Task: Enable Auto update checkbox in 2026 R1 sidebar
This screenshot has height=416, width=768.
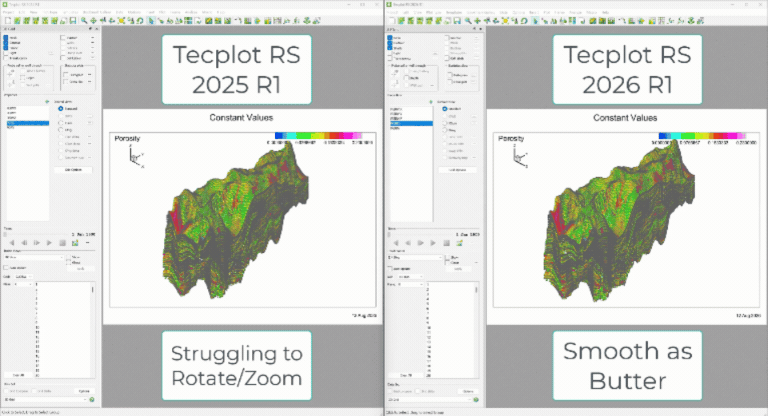Action: tap(390, 269)
